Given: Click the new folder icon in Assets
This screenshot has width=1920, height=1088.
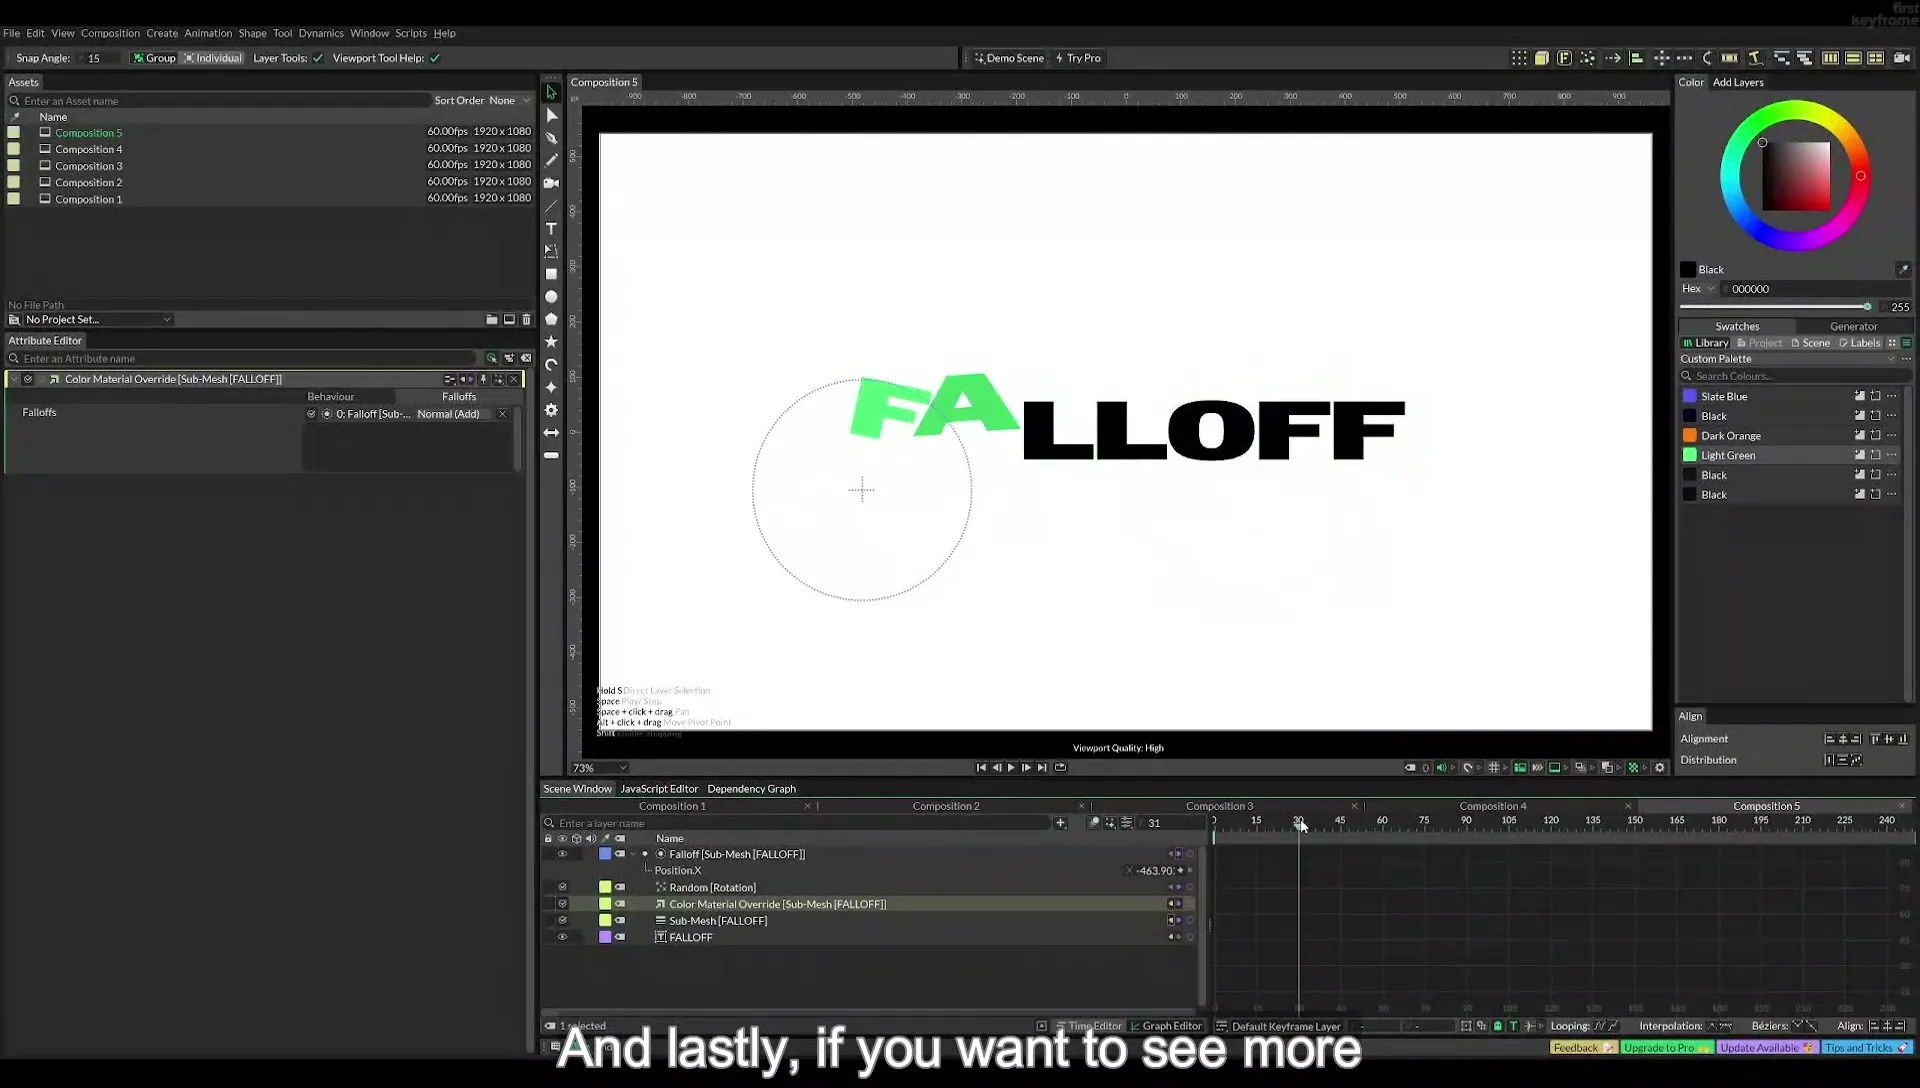Looking at the screenshot, I should [x=491, y=320].
